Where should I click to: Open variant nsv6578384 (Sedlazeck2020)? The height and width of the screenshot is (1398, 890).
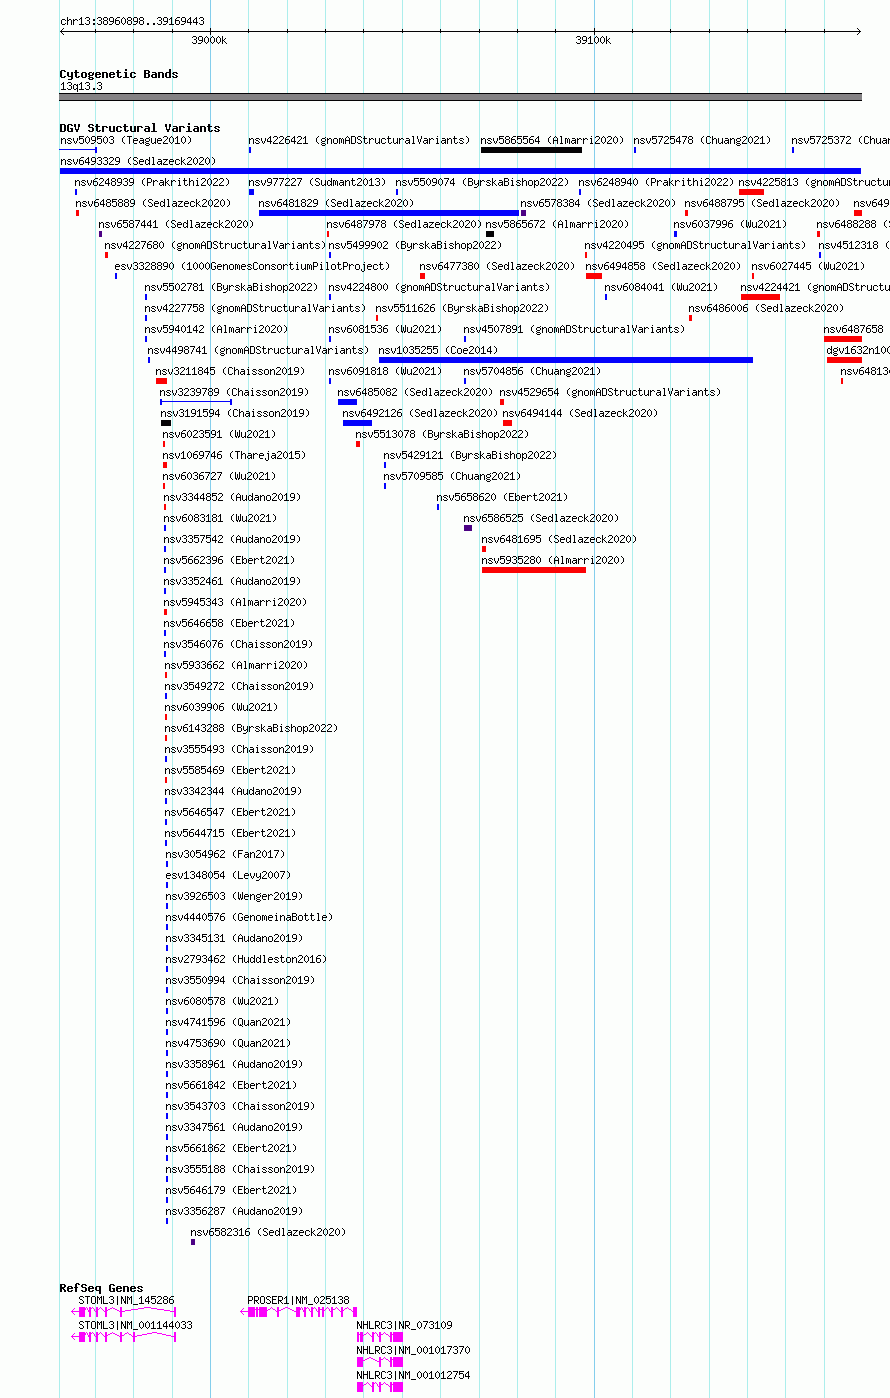pos(598,204)
